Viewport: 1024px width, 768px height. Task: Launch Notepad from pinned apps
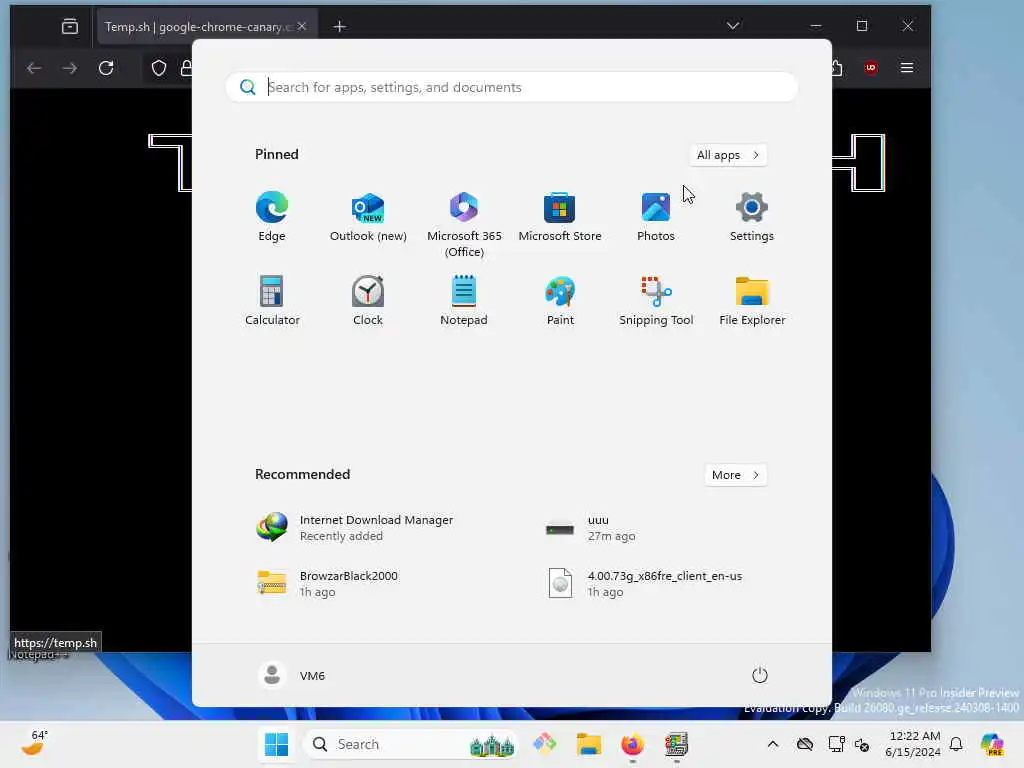[464, 301]
